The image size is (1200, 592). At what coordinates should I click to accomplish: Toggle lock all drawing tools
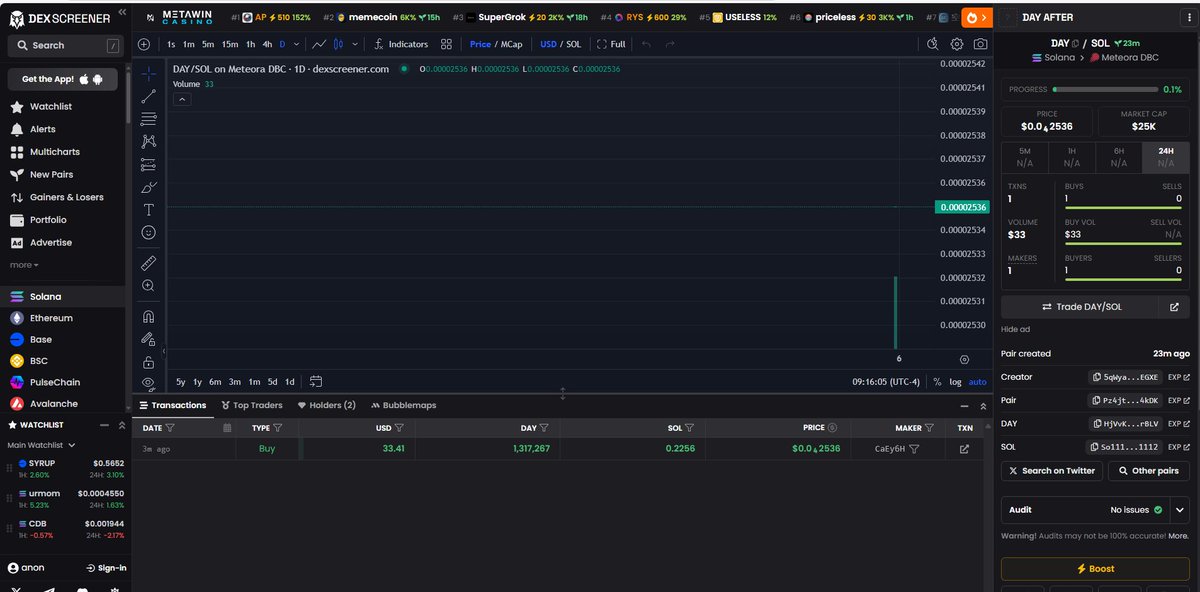(148, 362)
